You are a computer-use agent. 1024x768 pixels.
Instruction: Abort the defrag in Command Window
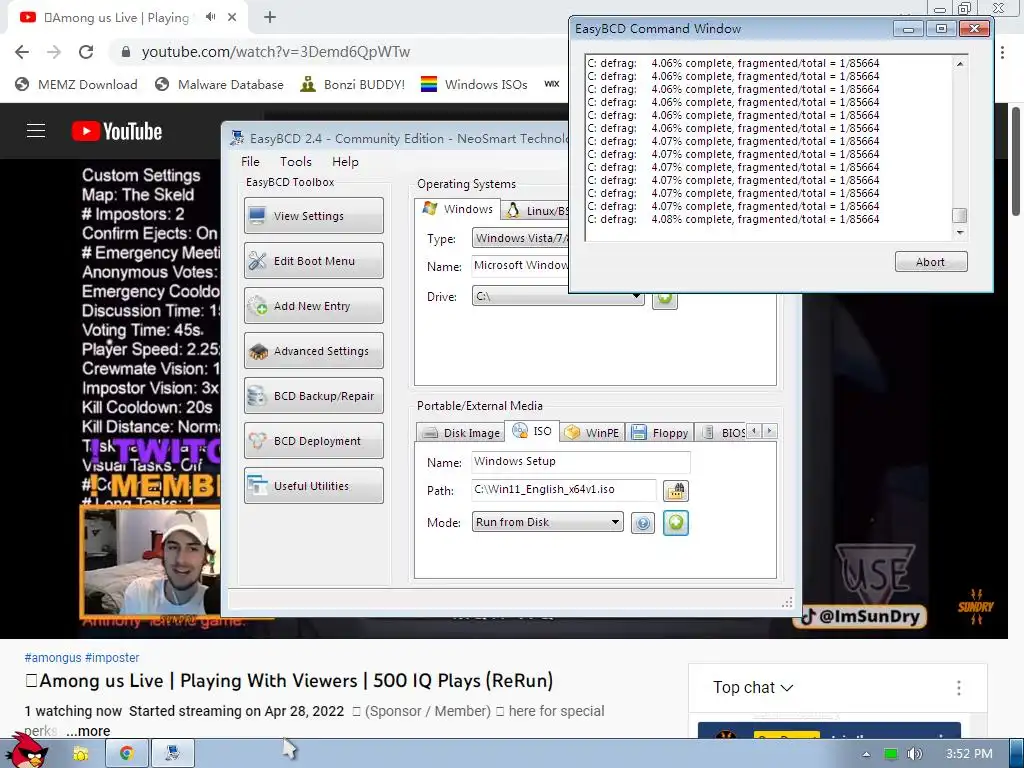[x=931, y=262]
